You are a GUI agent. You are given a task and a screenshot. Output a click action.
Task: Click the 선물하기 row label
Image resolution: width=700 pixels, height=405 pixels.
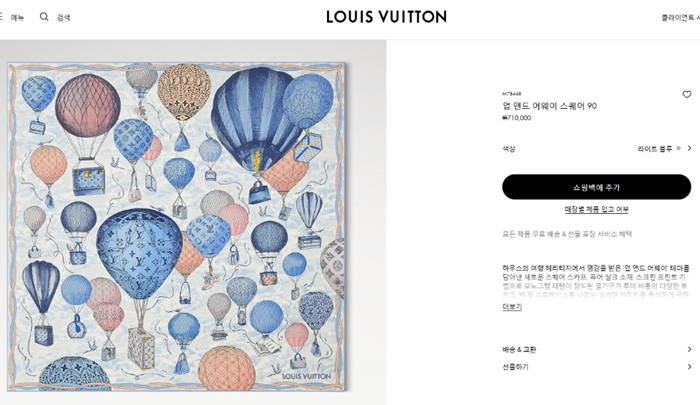(515, 367)
